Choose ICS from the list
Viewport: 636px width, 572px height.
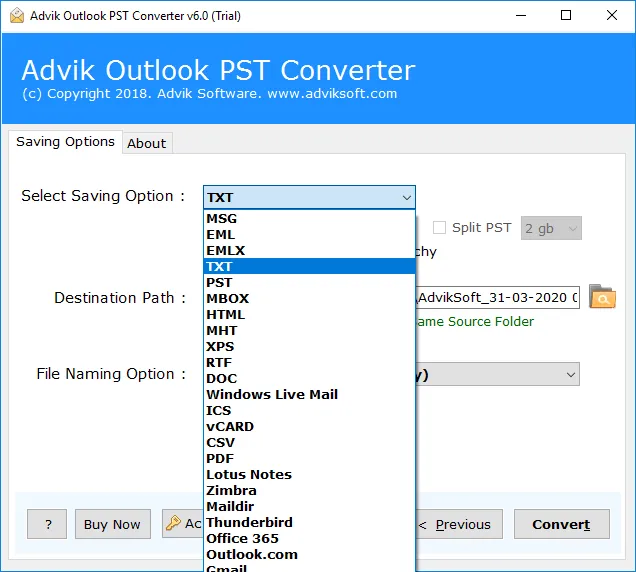pos(309,411)
